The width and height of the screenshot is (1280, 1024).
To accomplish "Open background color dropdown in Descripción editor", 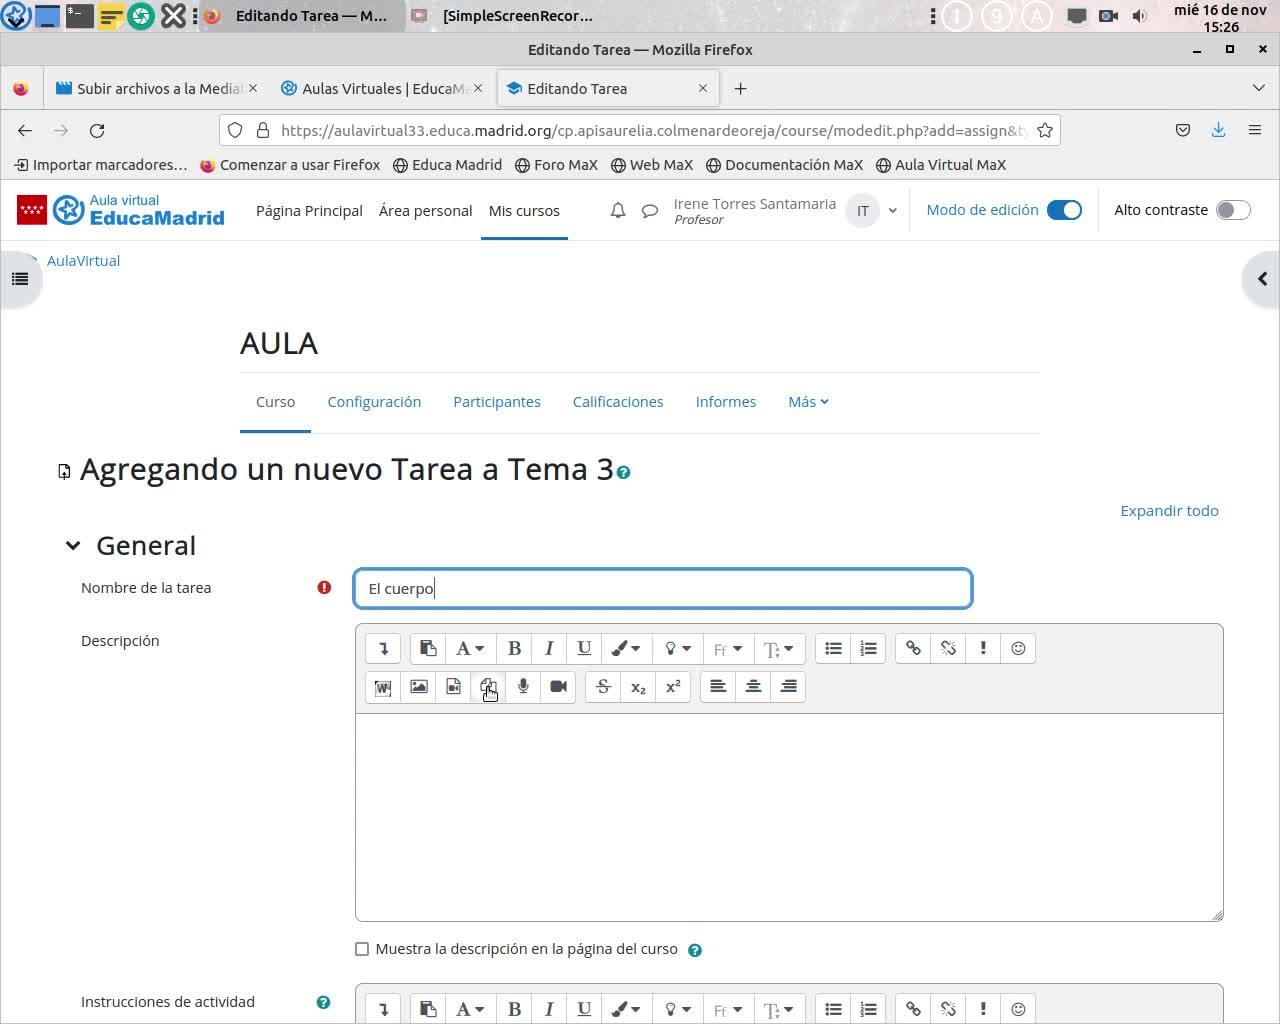I will pos(678,648).
